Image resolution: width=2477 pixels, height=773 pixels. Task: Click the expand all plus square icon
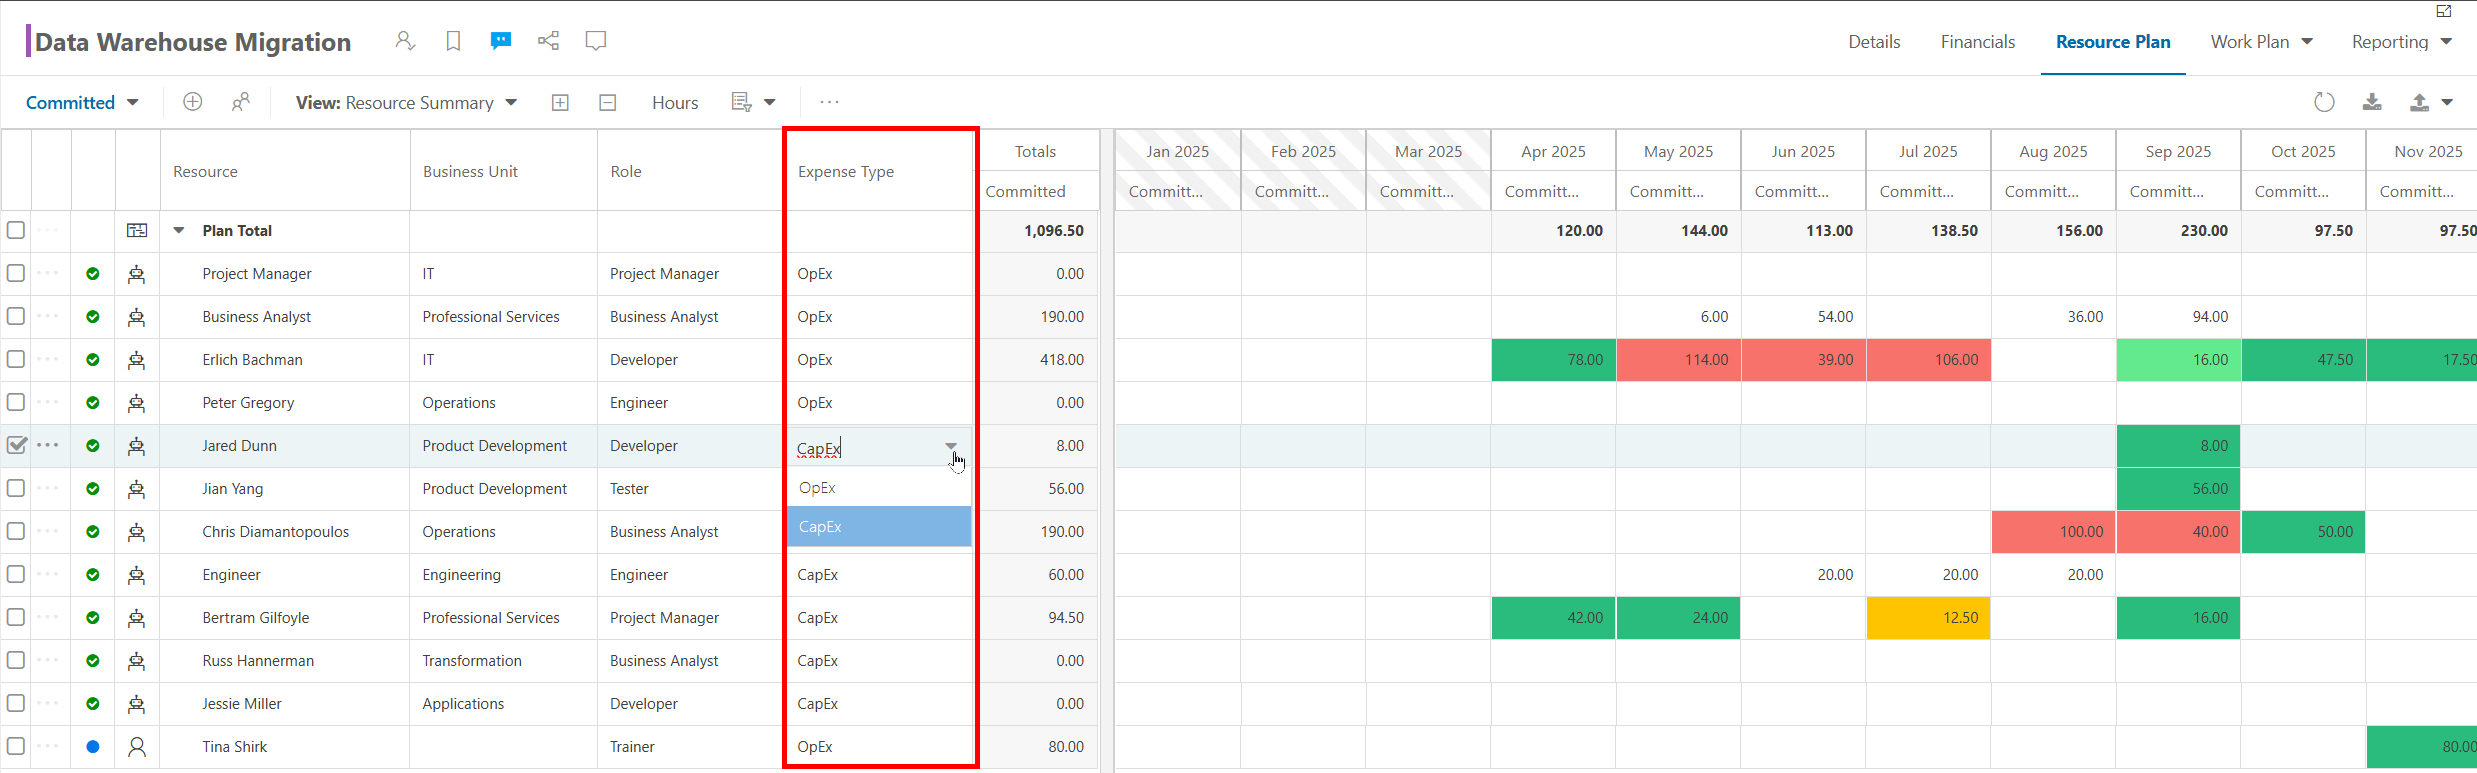point(561,102)
